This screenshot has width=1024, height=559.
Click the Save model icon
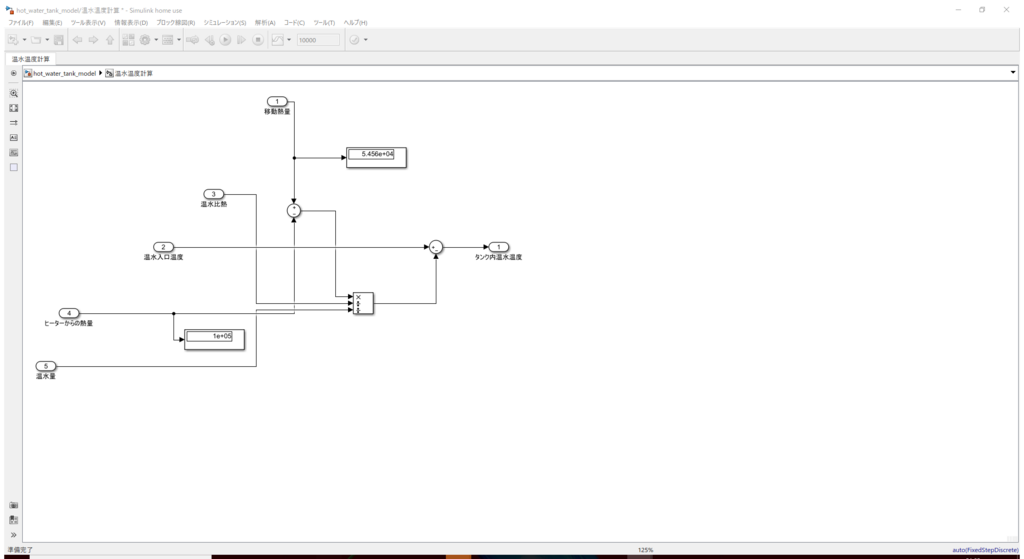[59, 40]
